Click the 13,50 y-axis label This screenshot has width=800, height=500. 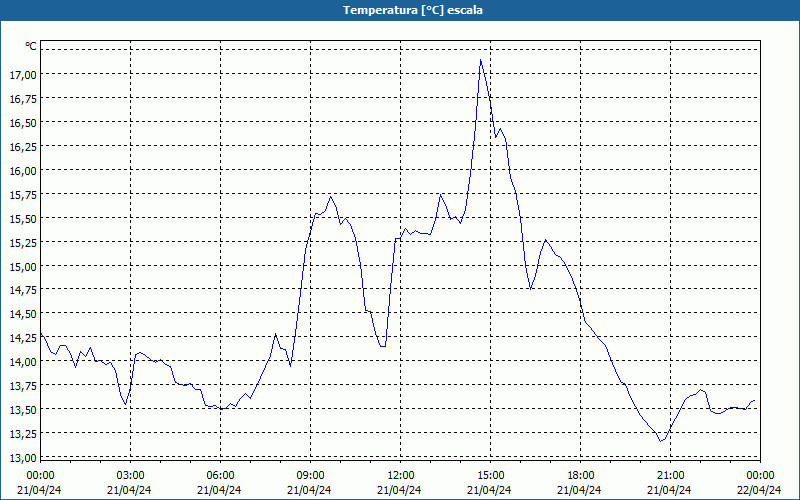(23, 410)
